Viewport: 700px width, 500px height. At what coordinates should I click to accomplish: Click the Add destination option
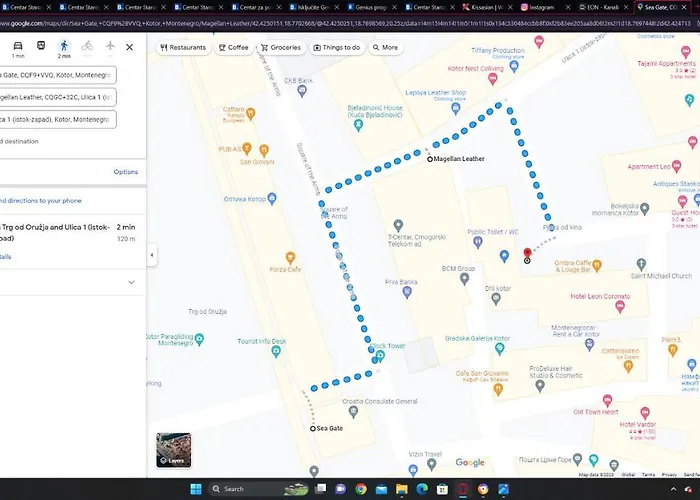[x=19, y=142]
